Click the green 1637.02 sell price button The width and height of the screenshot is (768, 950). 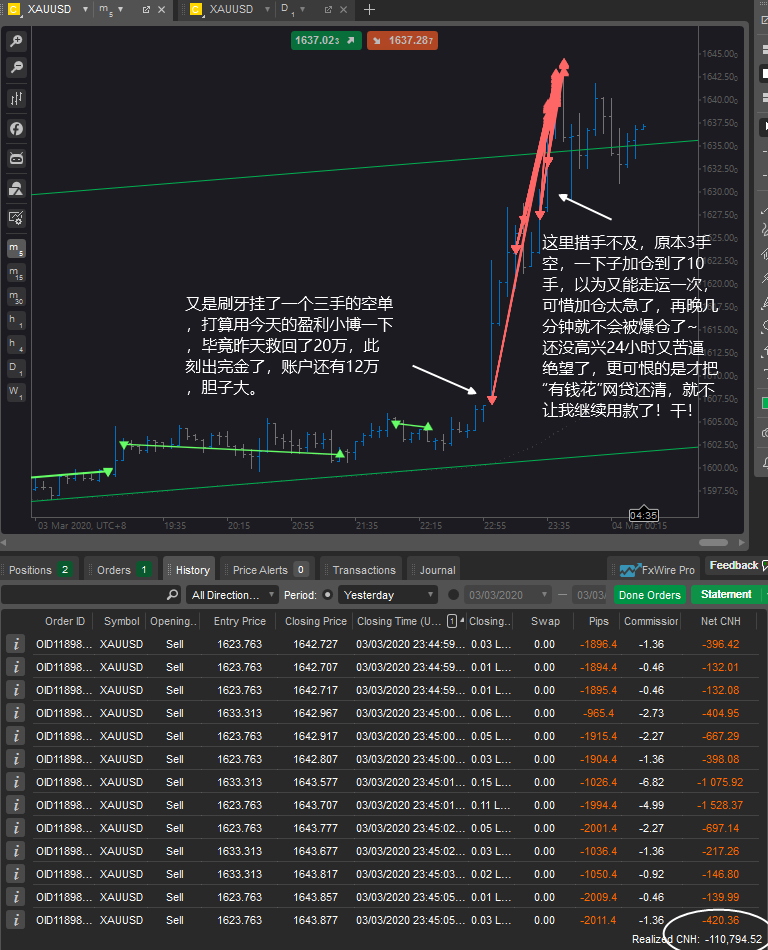click(326, 41)
